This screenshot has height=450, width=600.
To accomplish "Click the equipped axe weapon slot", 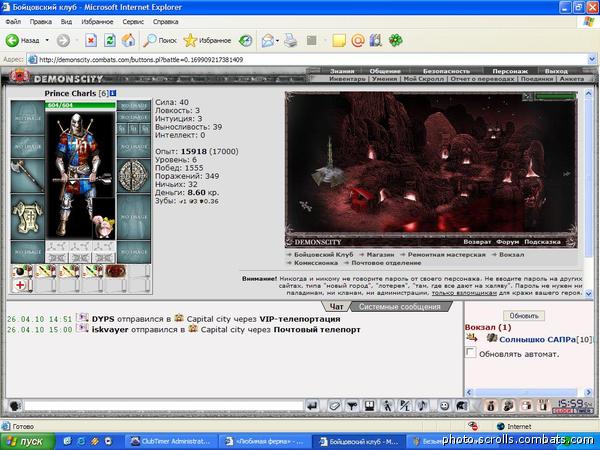I will point(28,176).
